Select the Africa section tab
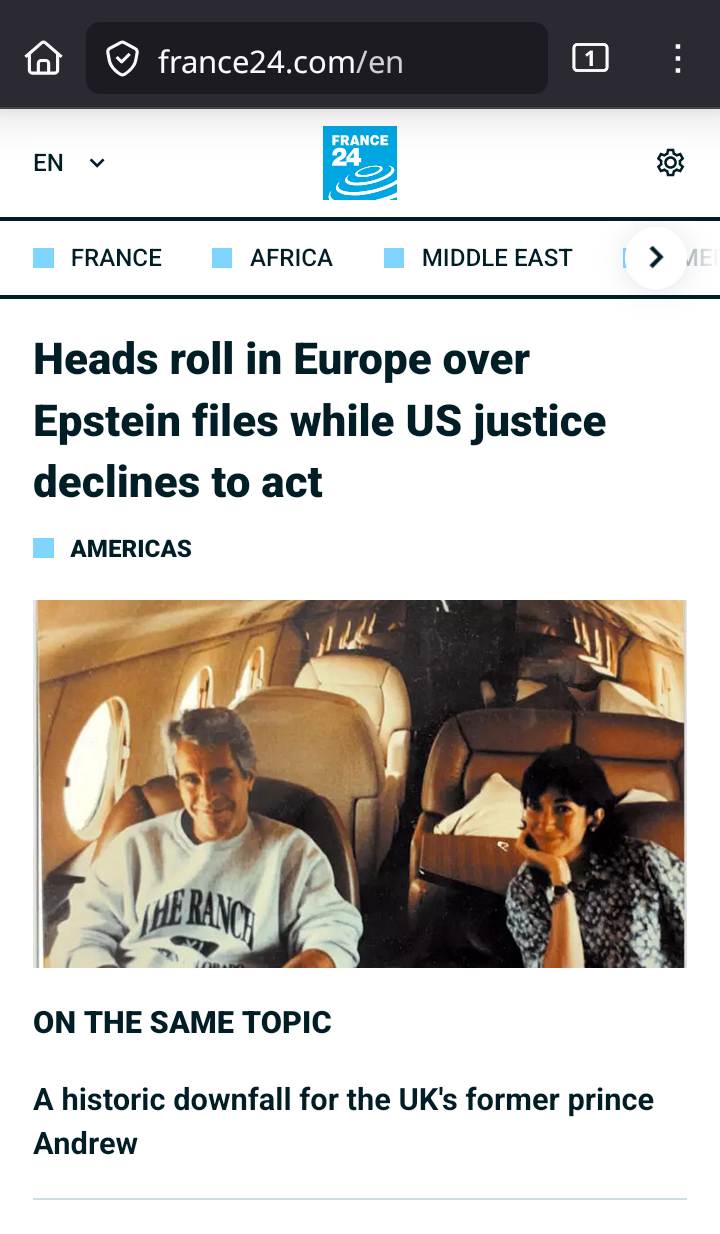The height and width of the screenshot is (1234, 720). 291,258
